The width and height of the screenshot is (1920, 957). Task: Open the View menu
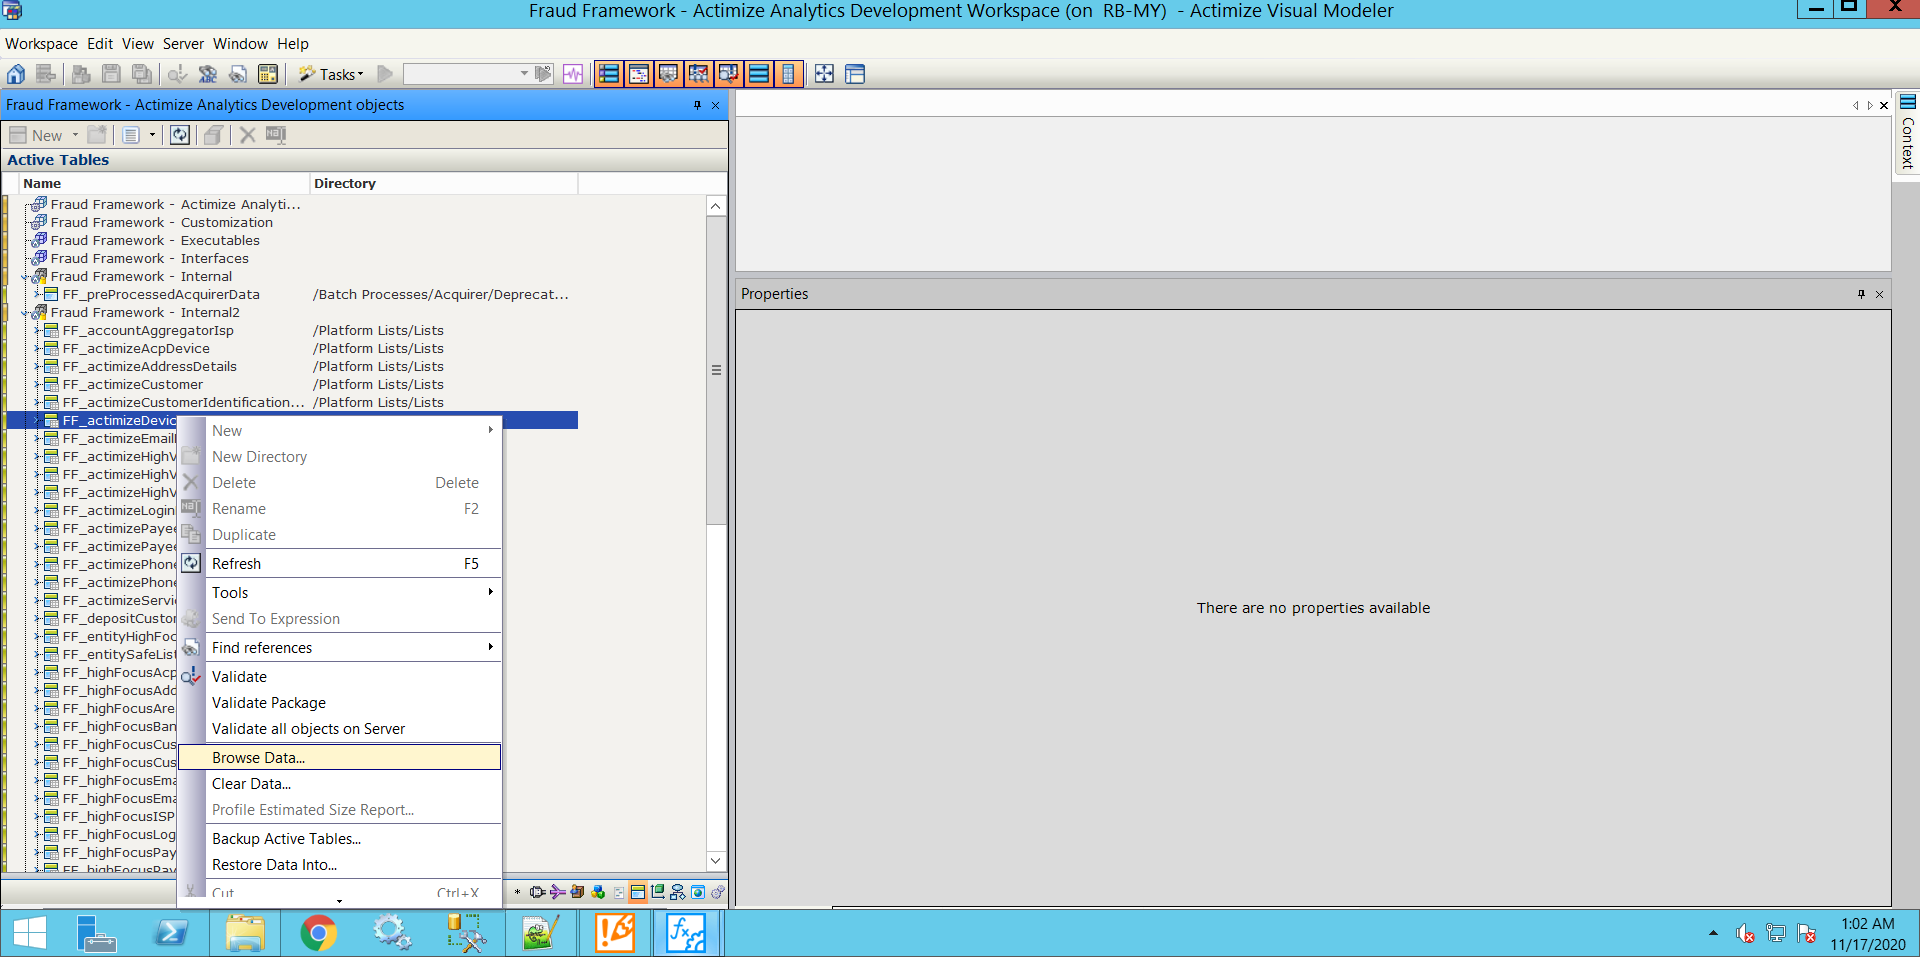138,44
